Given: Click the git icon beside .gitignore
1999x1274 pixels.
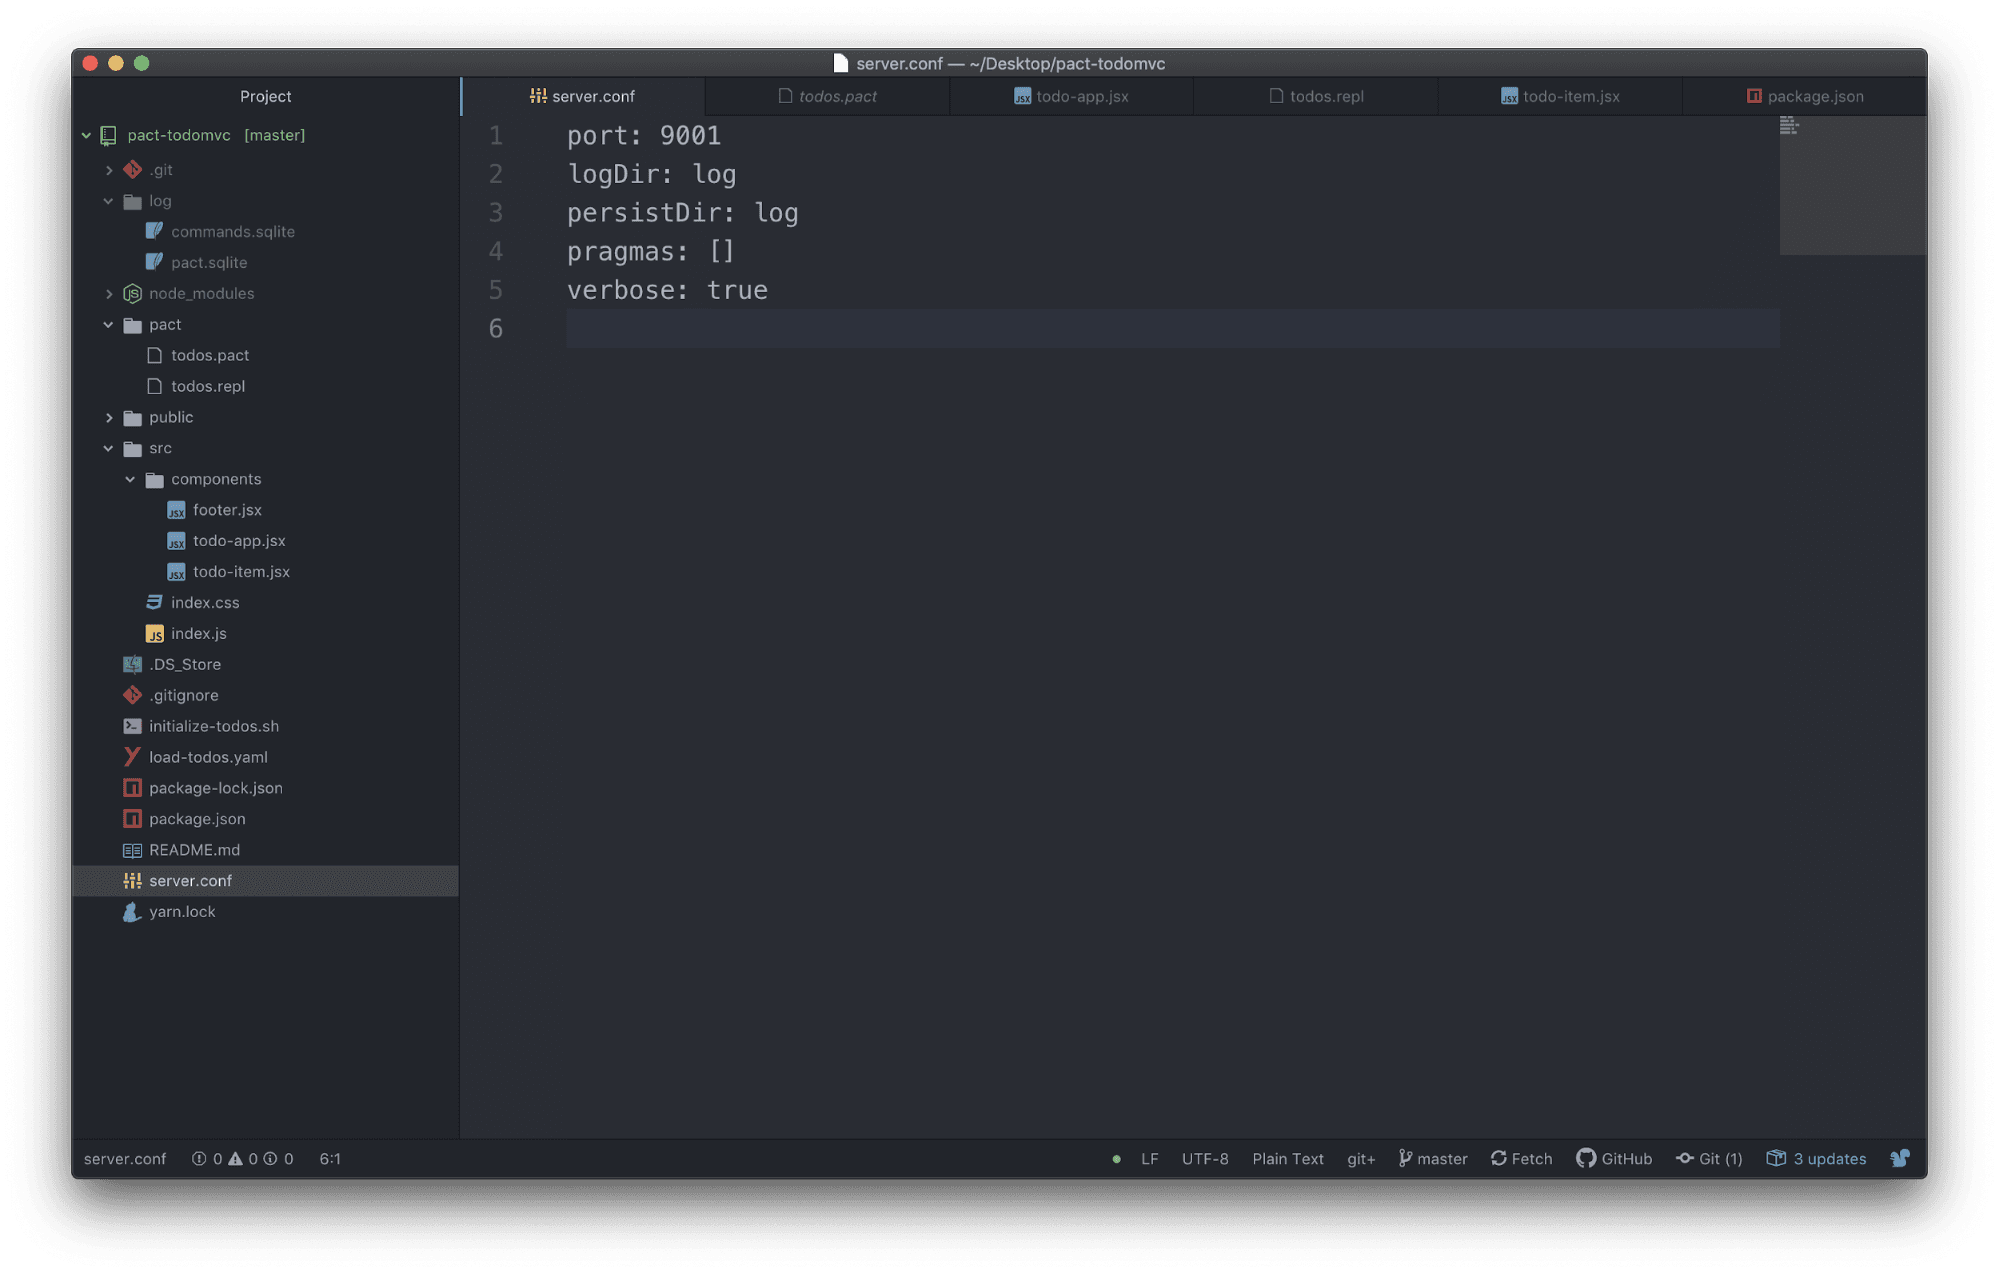Looking at the screenshot, I should coord(132,695).
